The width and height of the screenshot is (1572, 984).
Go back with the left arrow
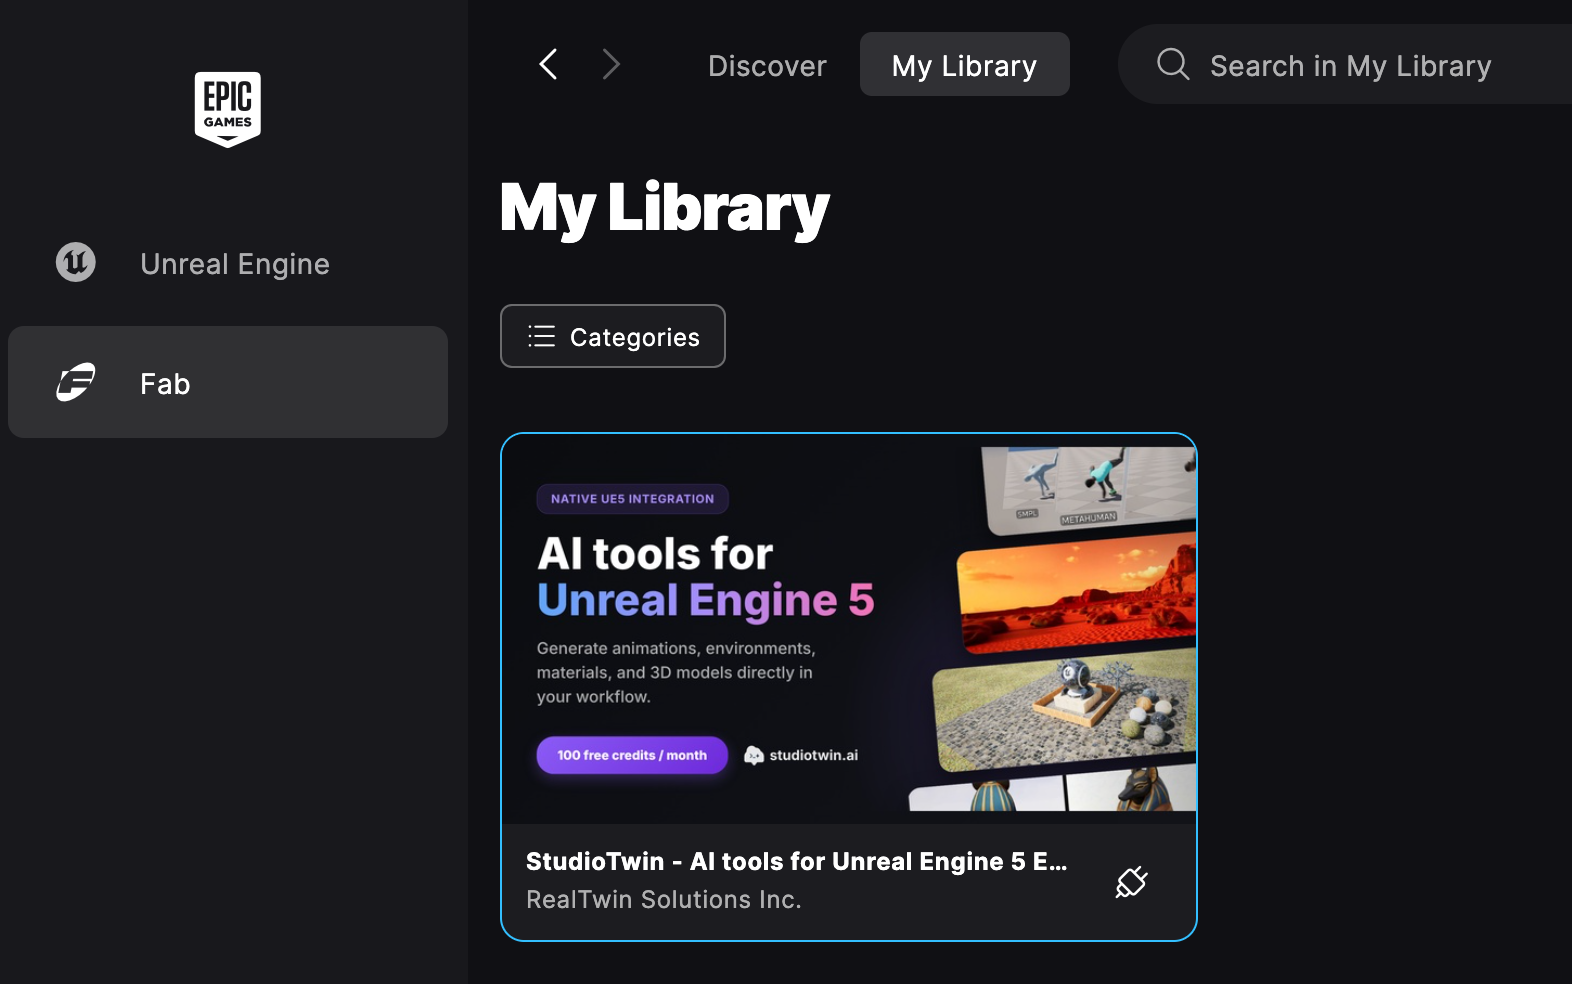click(x=548, y=65)
